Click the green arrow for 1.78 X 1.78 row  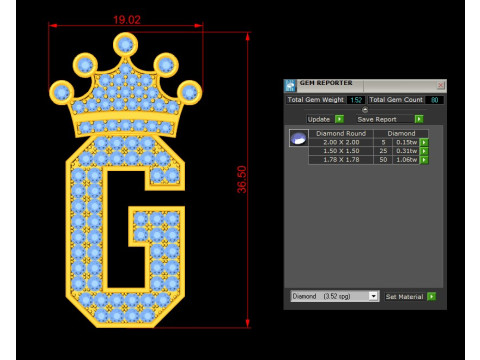[424, 160]
